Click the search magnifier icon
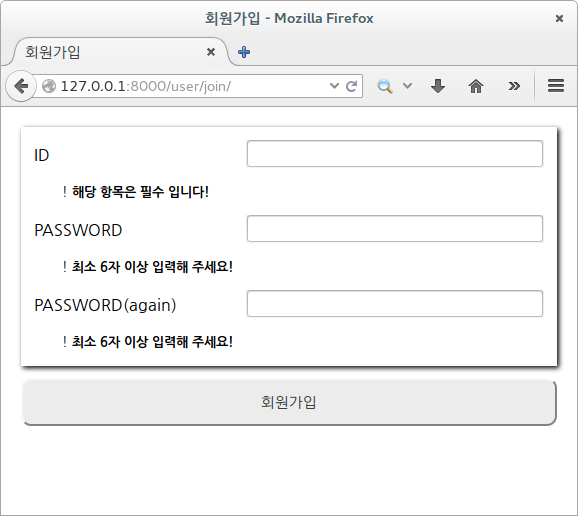This screenshot has height=516, width=578. tap(384, 86)
